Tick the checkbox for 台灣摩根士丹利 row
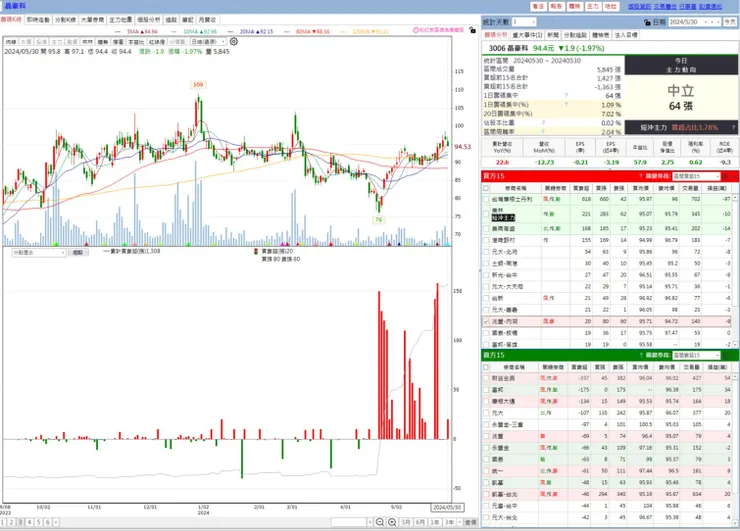Viewport: 740px width, 531px height. [x=486, y=199]
